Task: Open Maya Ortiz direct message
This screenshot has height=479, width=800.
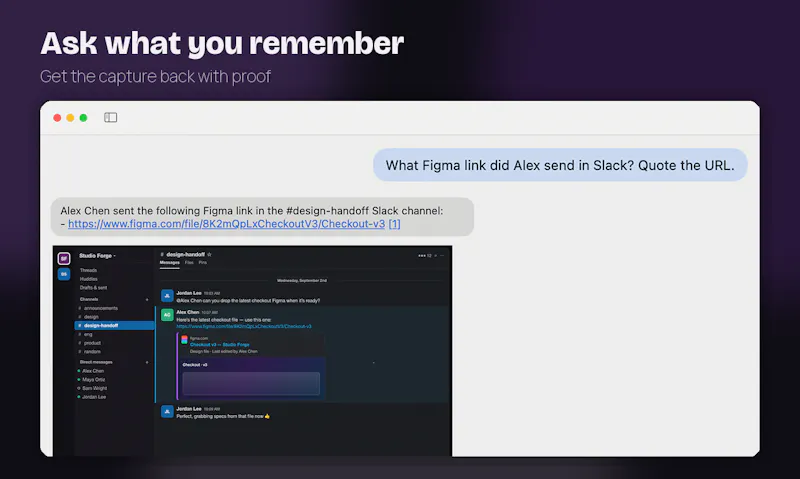Action: click(93, 380)
